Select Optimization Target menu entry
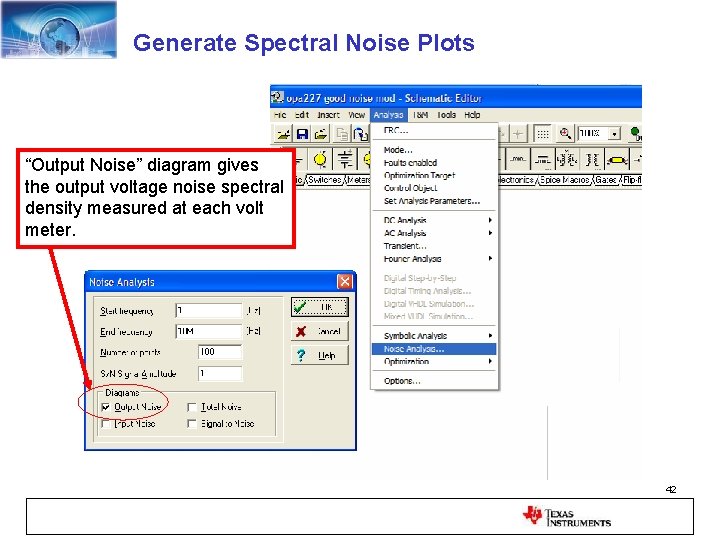 point(434,175)
